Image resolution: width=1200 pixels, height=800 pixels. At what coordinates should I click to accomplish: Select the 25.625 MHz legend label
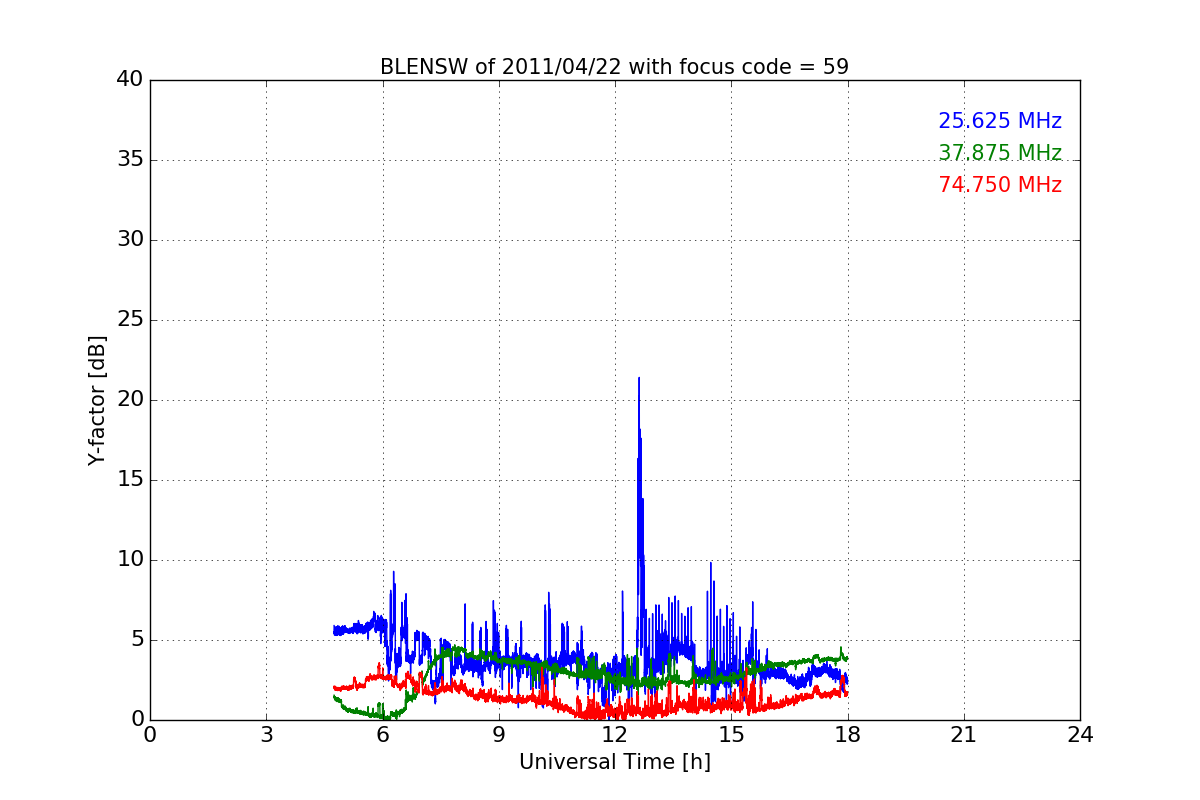[x=1000, y=121]
